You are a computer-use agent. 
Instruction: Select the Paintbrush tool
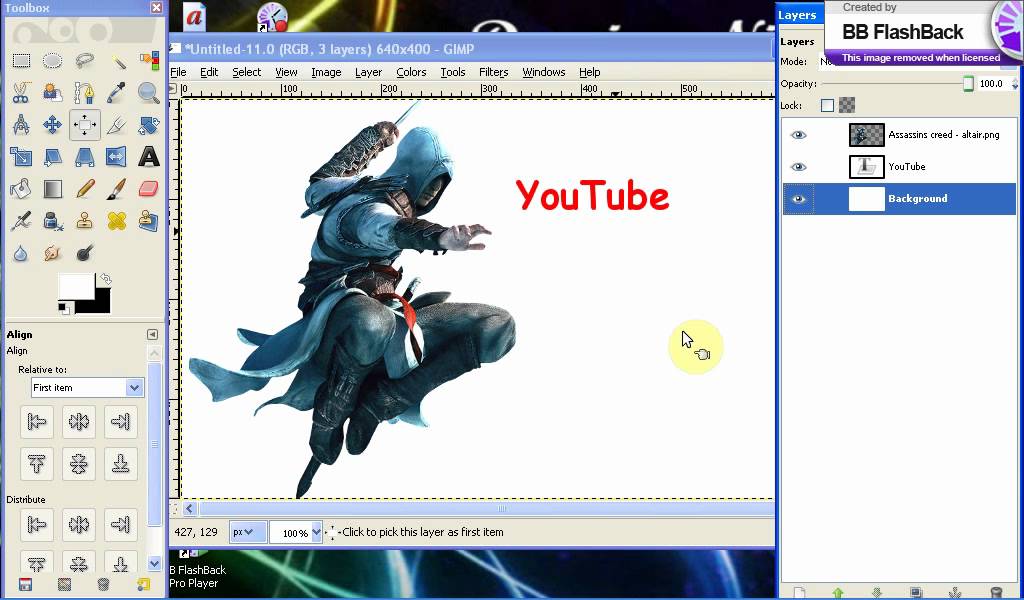[117, 189]
